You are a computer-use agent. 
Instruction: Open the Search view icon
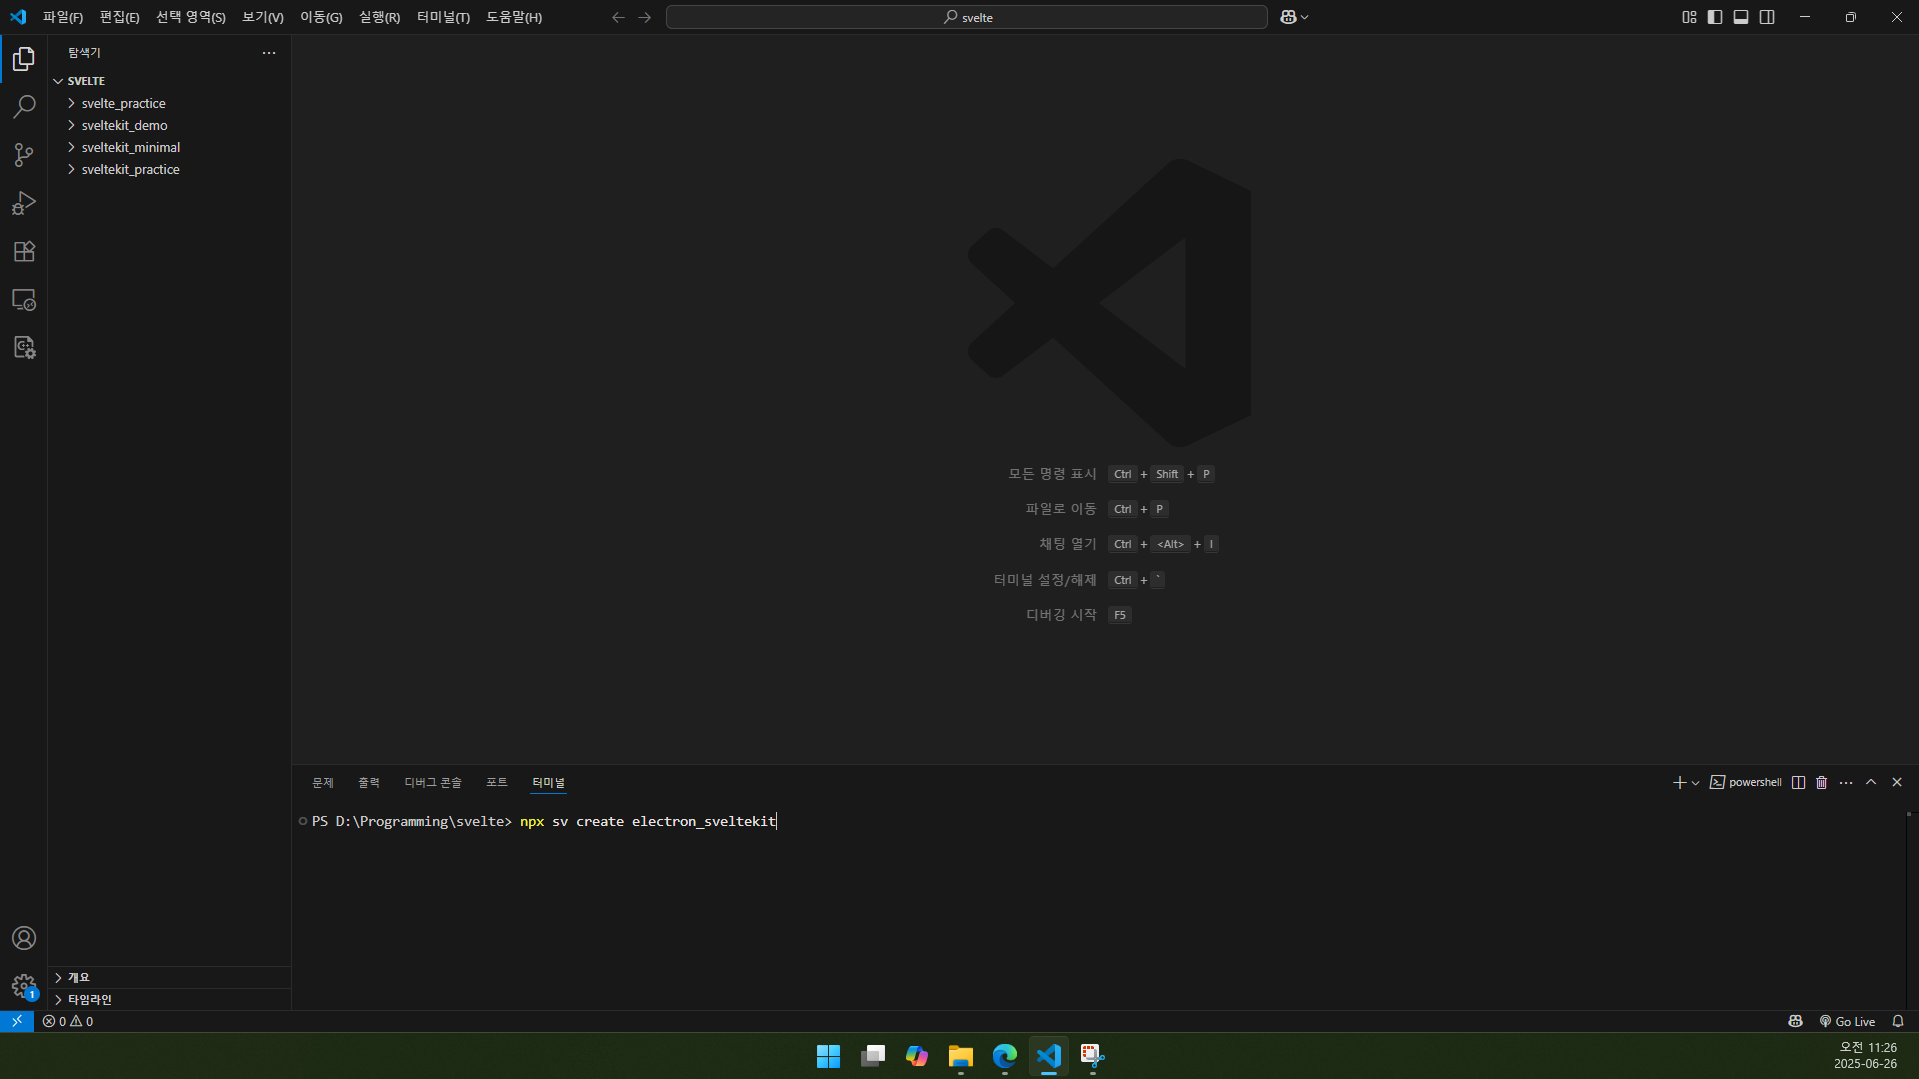[24, 106]
